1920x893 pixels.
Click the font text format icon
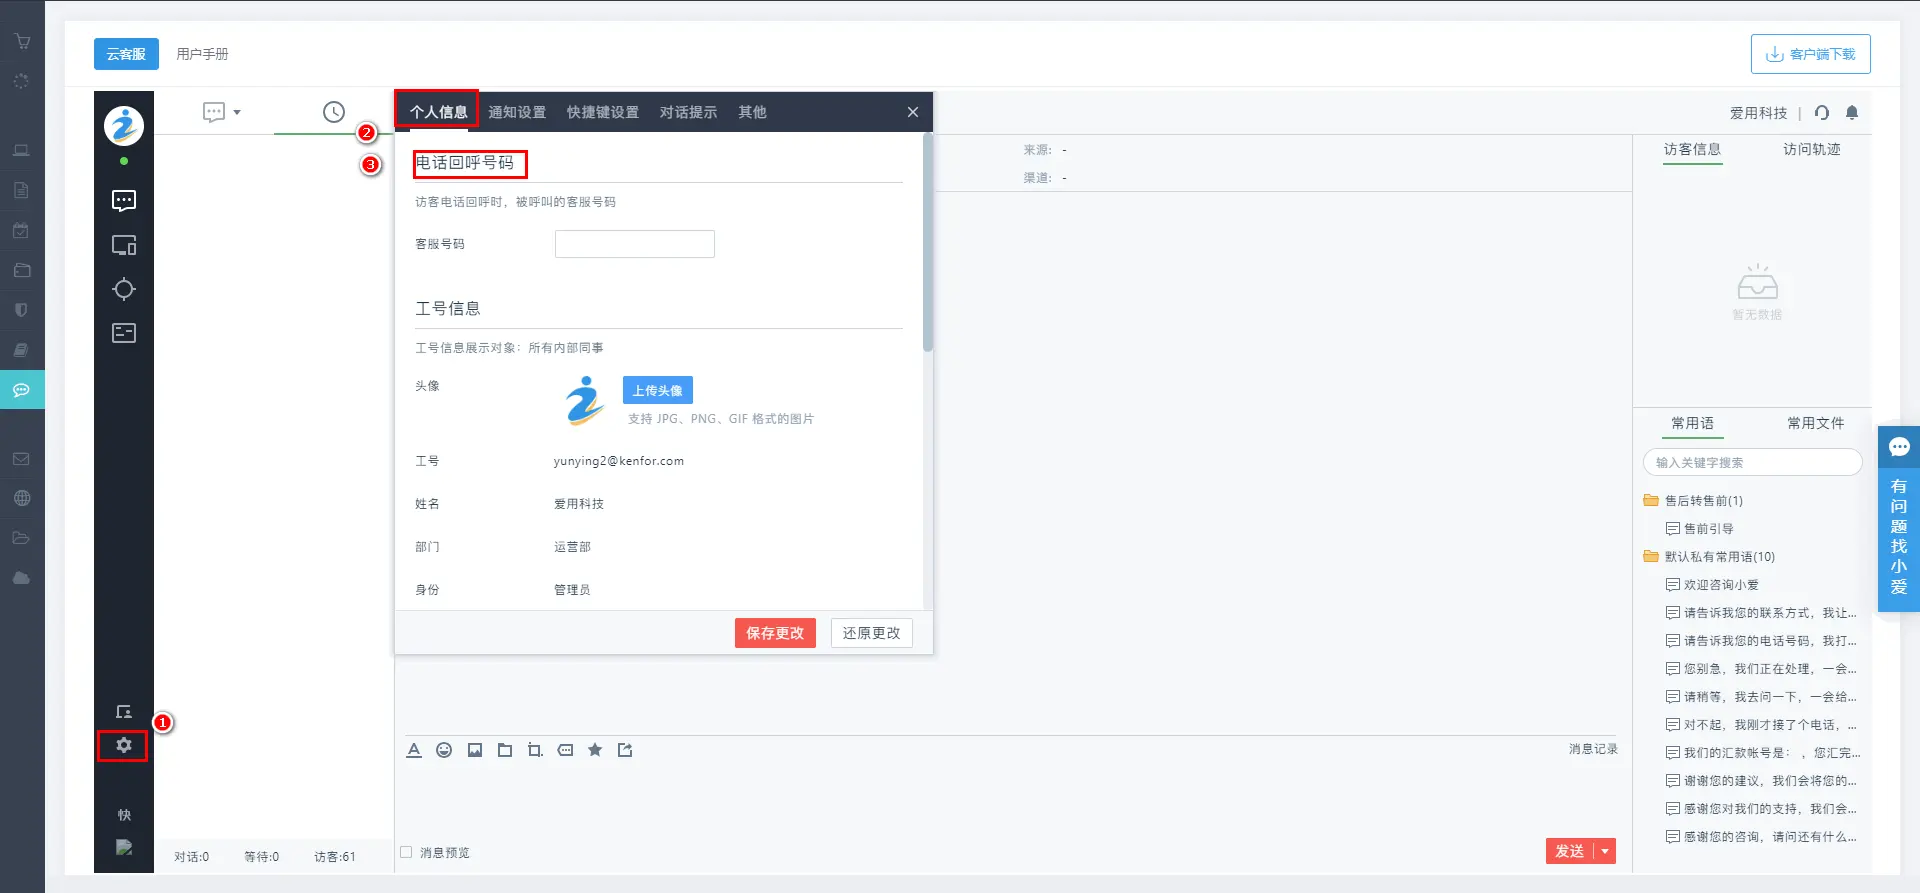[414, 750]
